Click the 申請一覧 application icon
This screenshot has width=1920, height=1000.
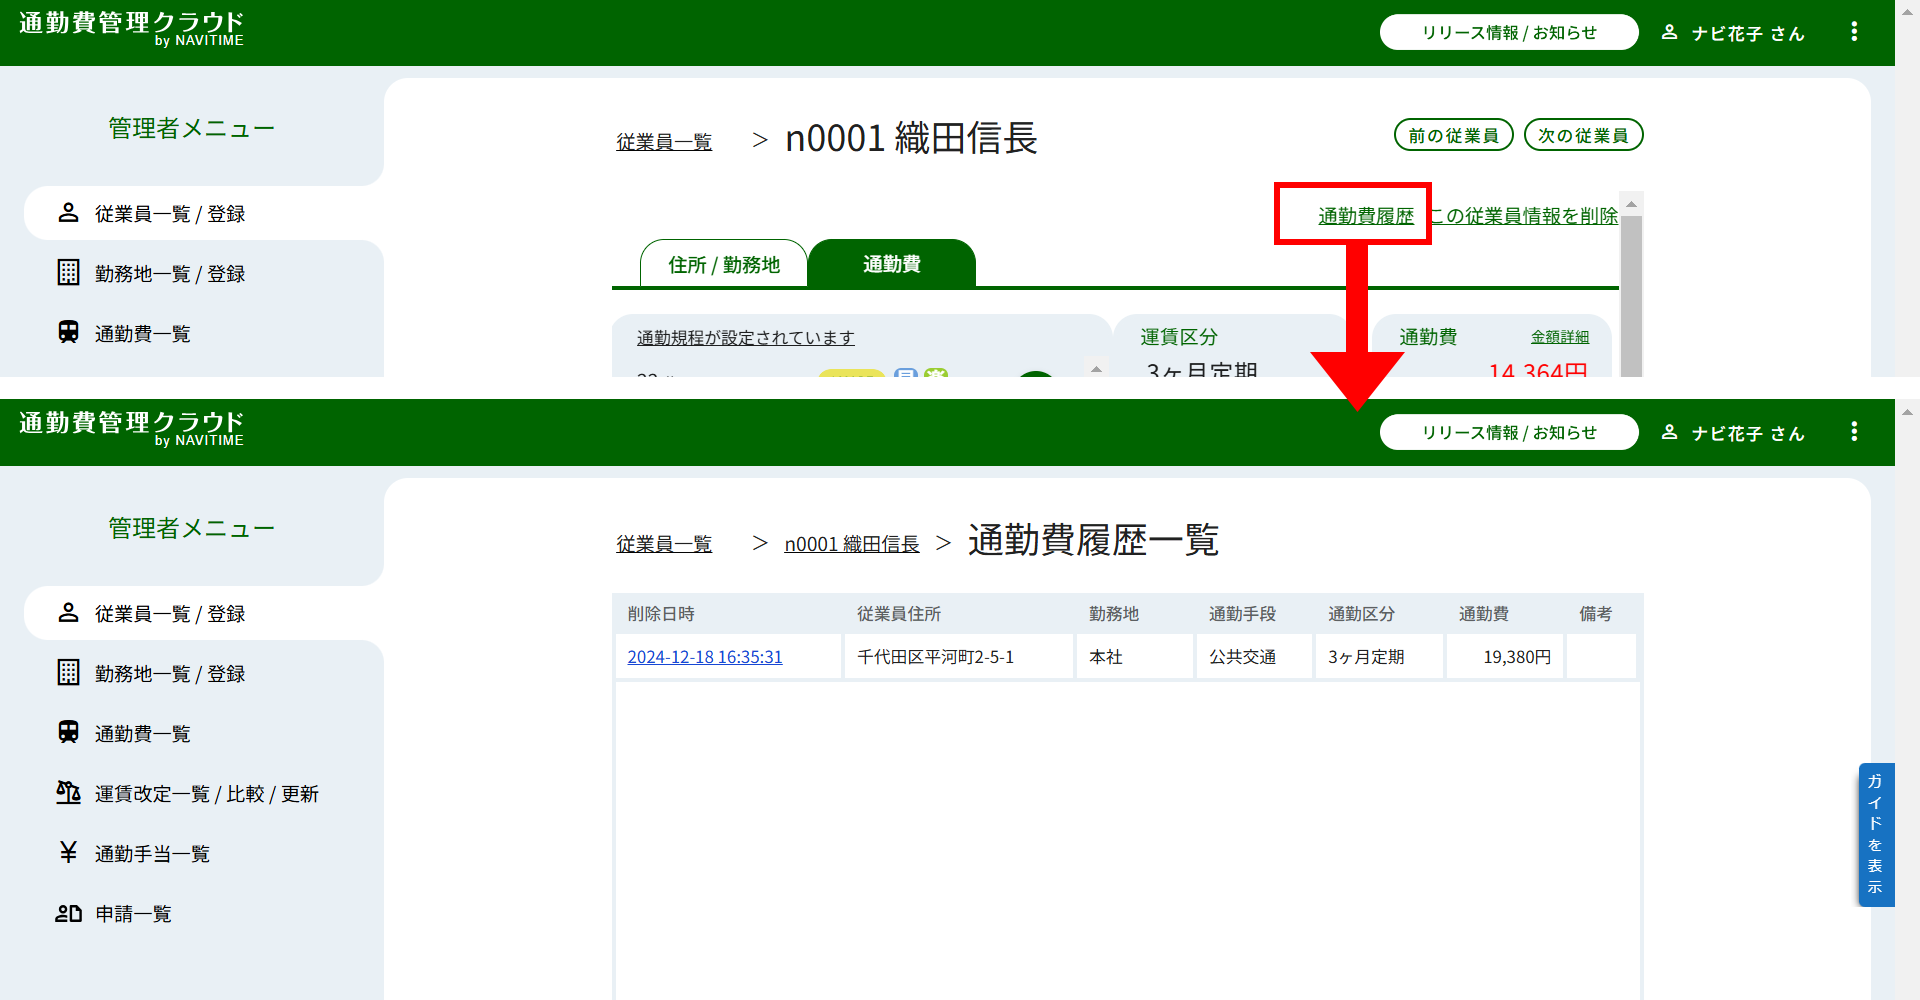(x=68, y=913)
